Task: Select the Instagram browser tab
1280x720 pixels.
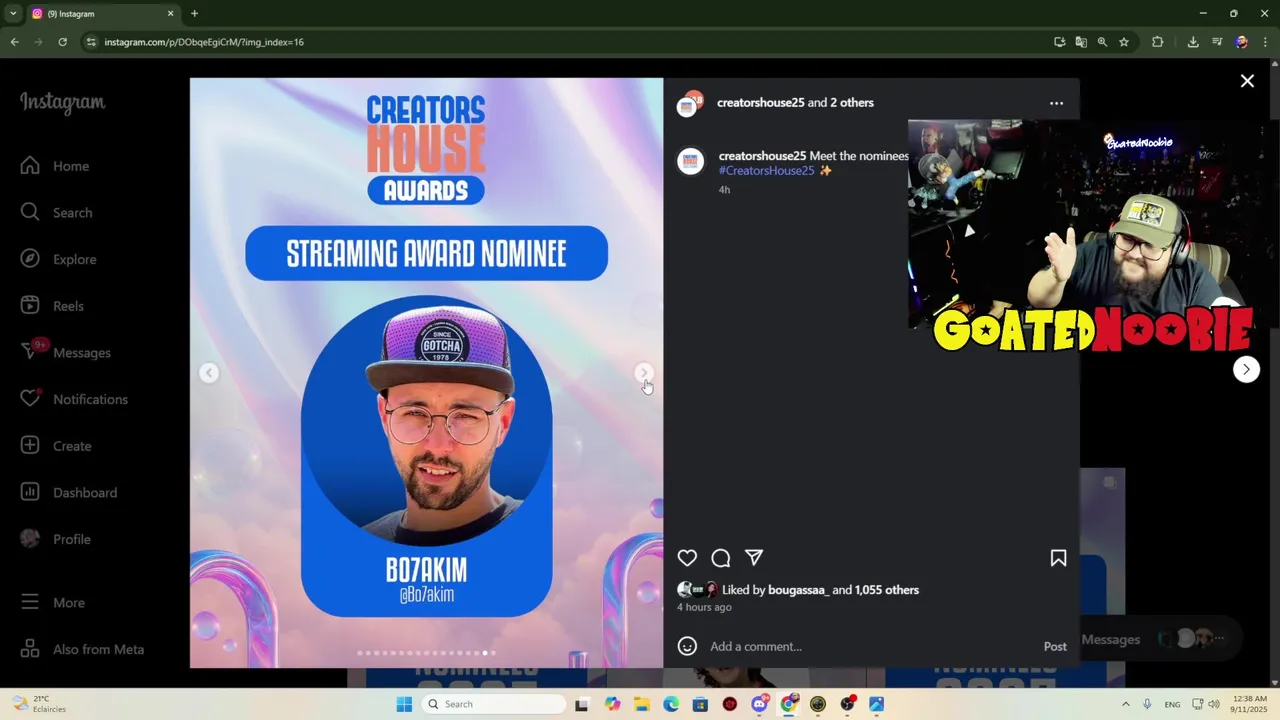Action: [102, 14]
